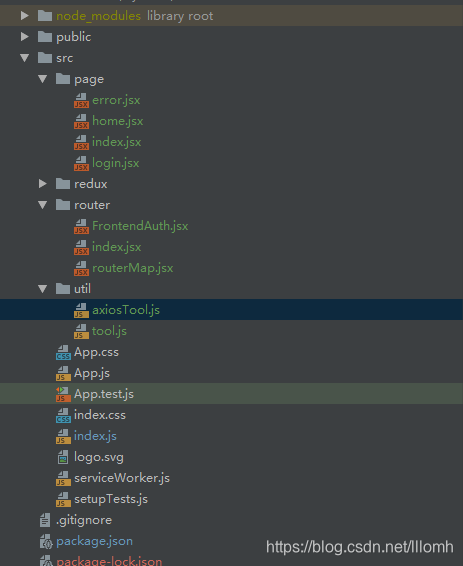The width and height of the screenshot is (463, 566).
Task: Select the redux folder name
Action: pyautogui.click(x=91, y=184)
